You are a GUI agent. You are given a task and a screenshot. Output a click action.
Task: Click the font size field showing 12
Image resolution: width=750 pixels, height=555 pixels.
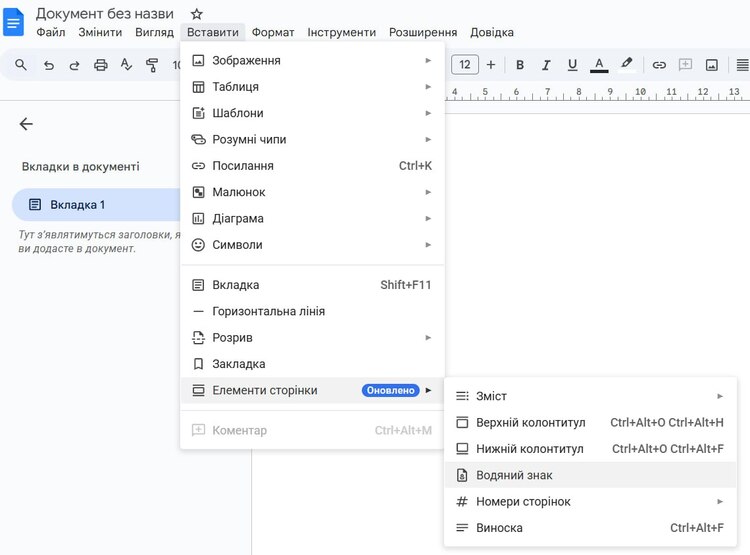pyautogui.click(x=465, y=65)
